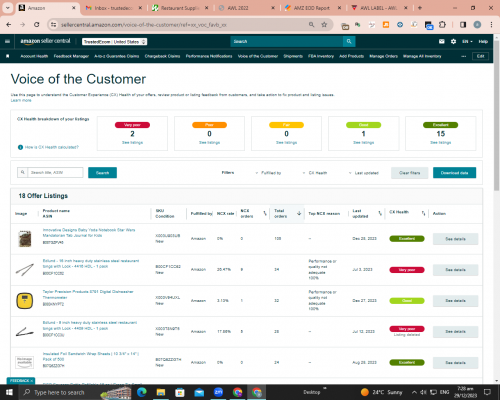Open the Chrome three-dot menu

pos(491,25)
